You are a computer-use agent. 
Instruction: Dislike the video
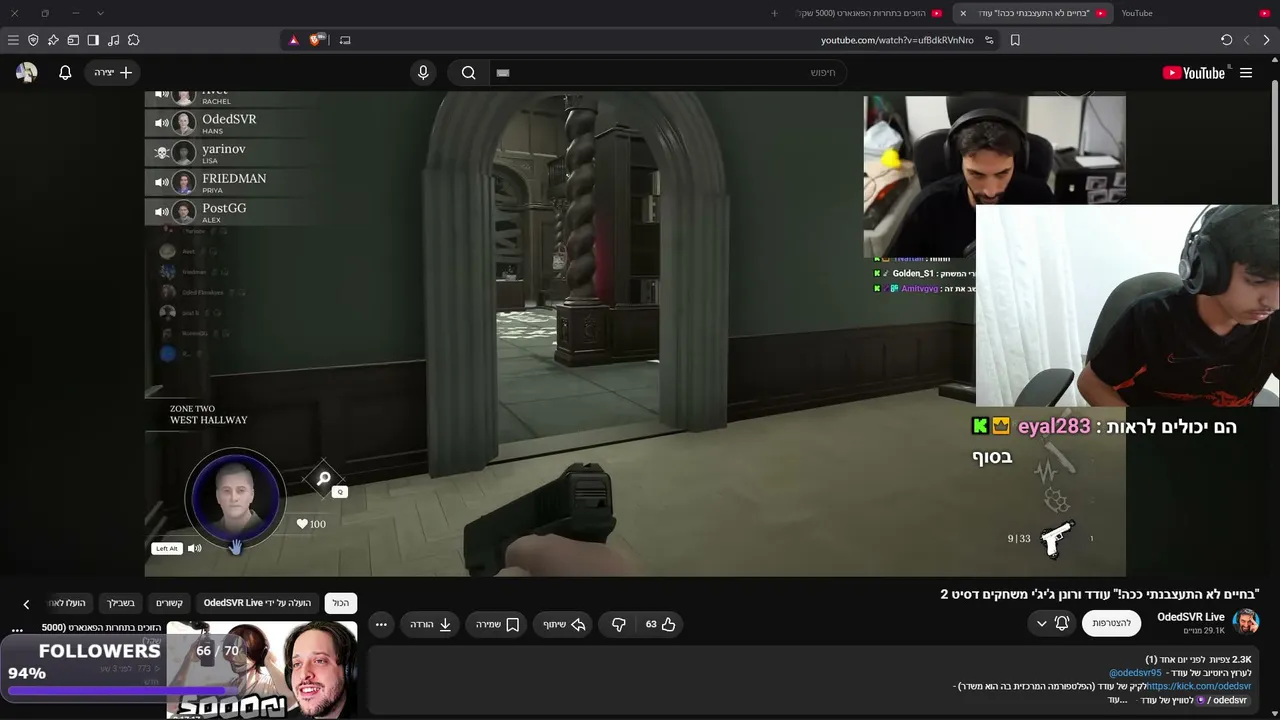tap(619, 624)
